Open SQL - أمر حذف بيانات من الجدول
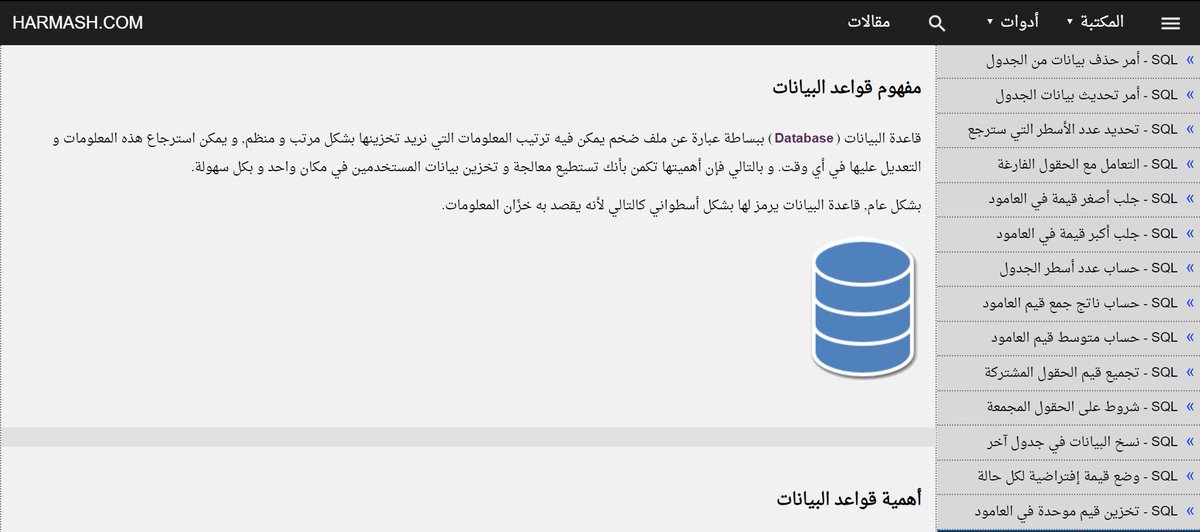Viewport: 1200px width, 532px height. click(x=1068, y=61)
